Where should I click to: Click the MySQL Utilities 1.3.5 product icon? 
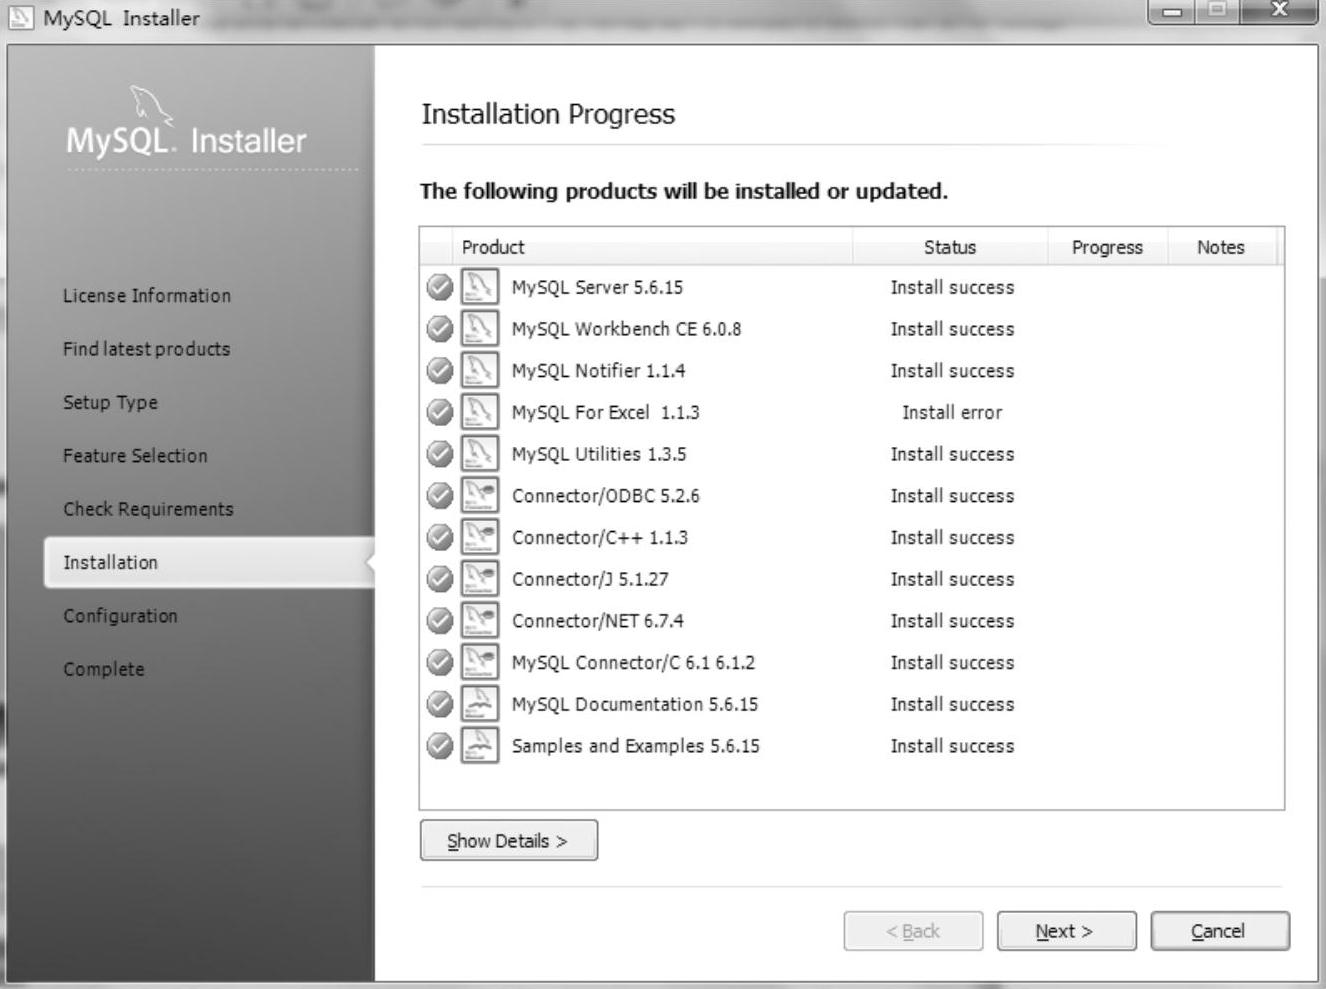(479, 454)
